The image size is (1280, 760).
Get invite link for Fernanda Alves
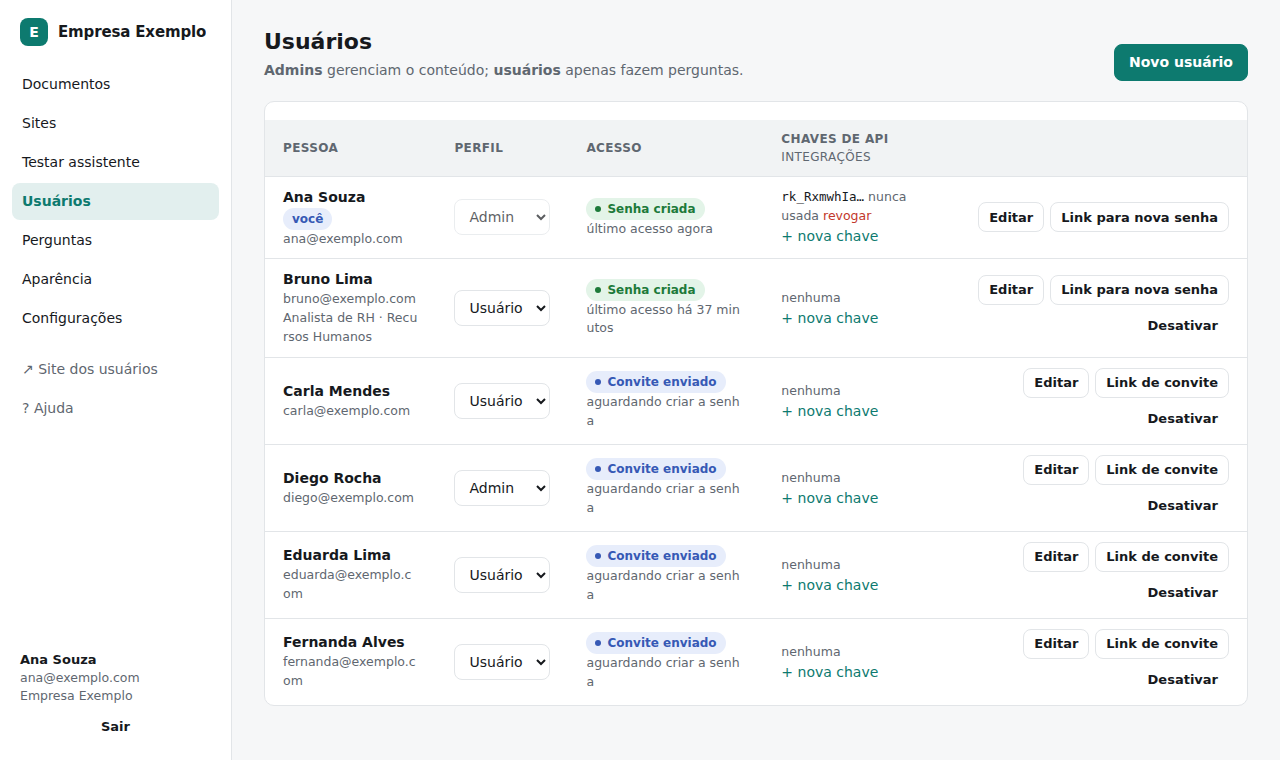click(1162, 644)
